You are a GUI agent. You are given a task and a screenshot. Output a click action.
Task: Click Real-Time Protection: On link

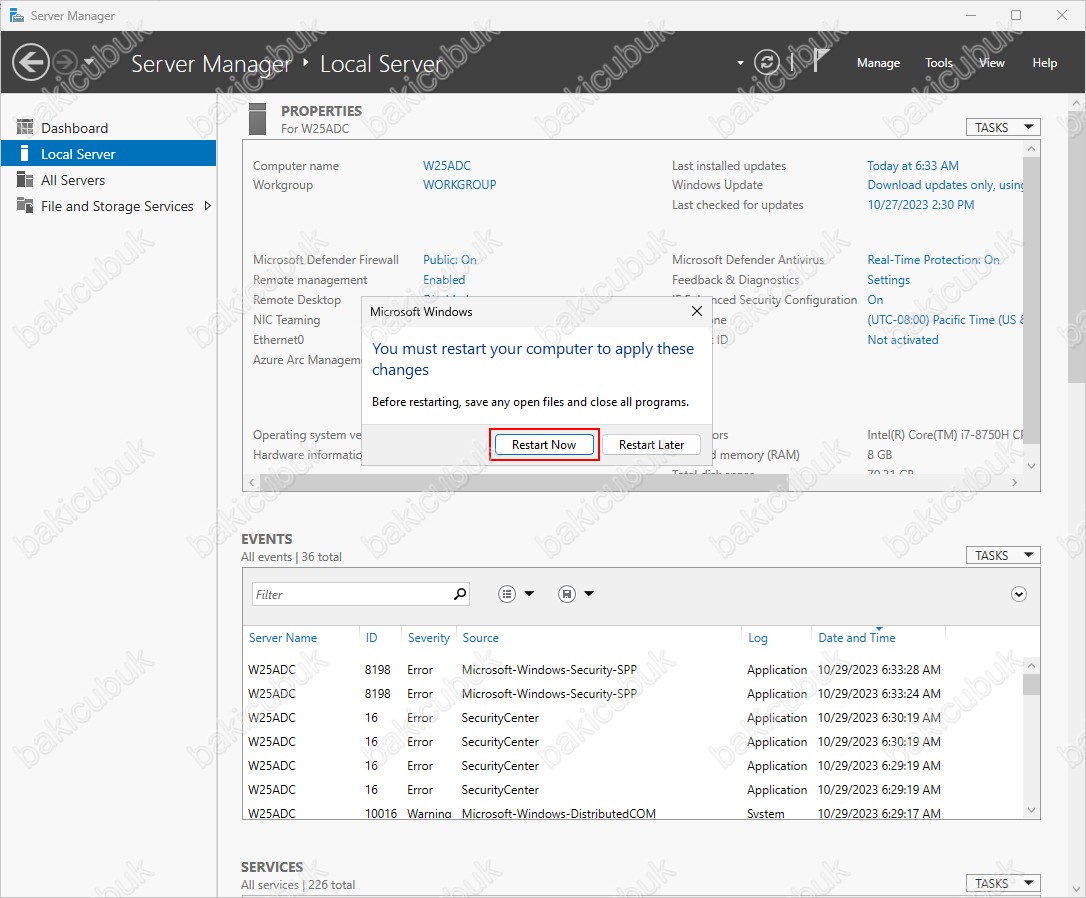(933, 260)
